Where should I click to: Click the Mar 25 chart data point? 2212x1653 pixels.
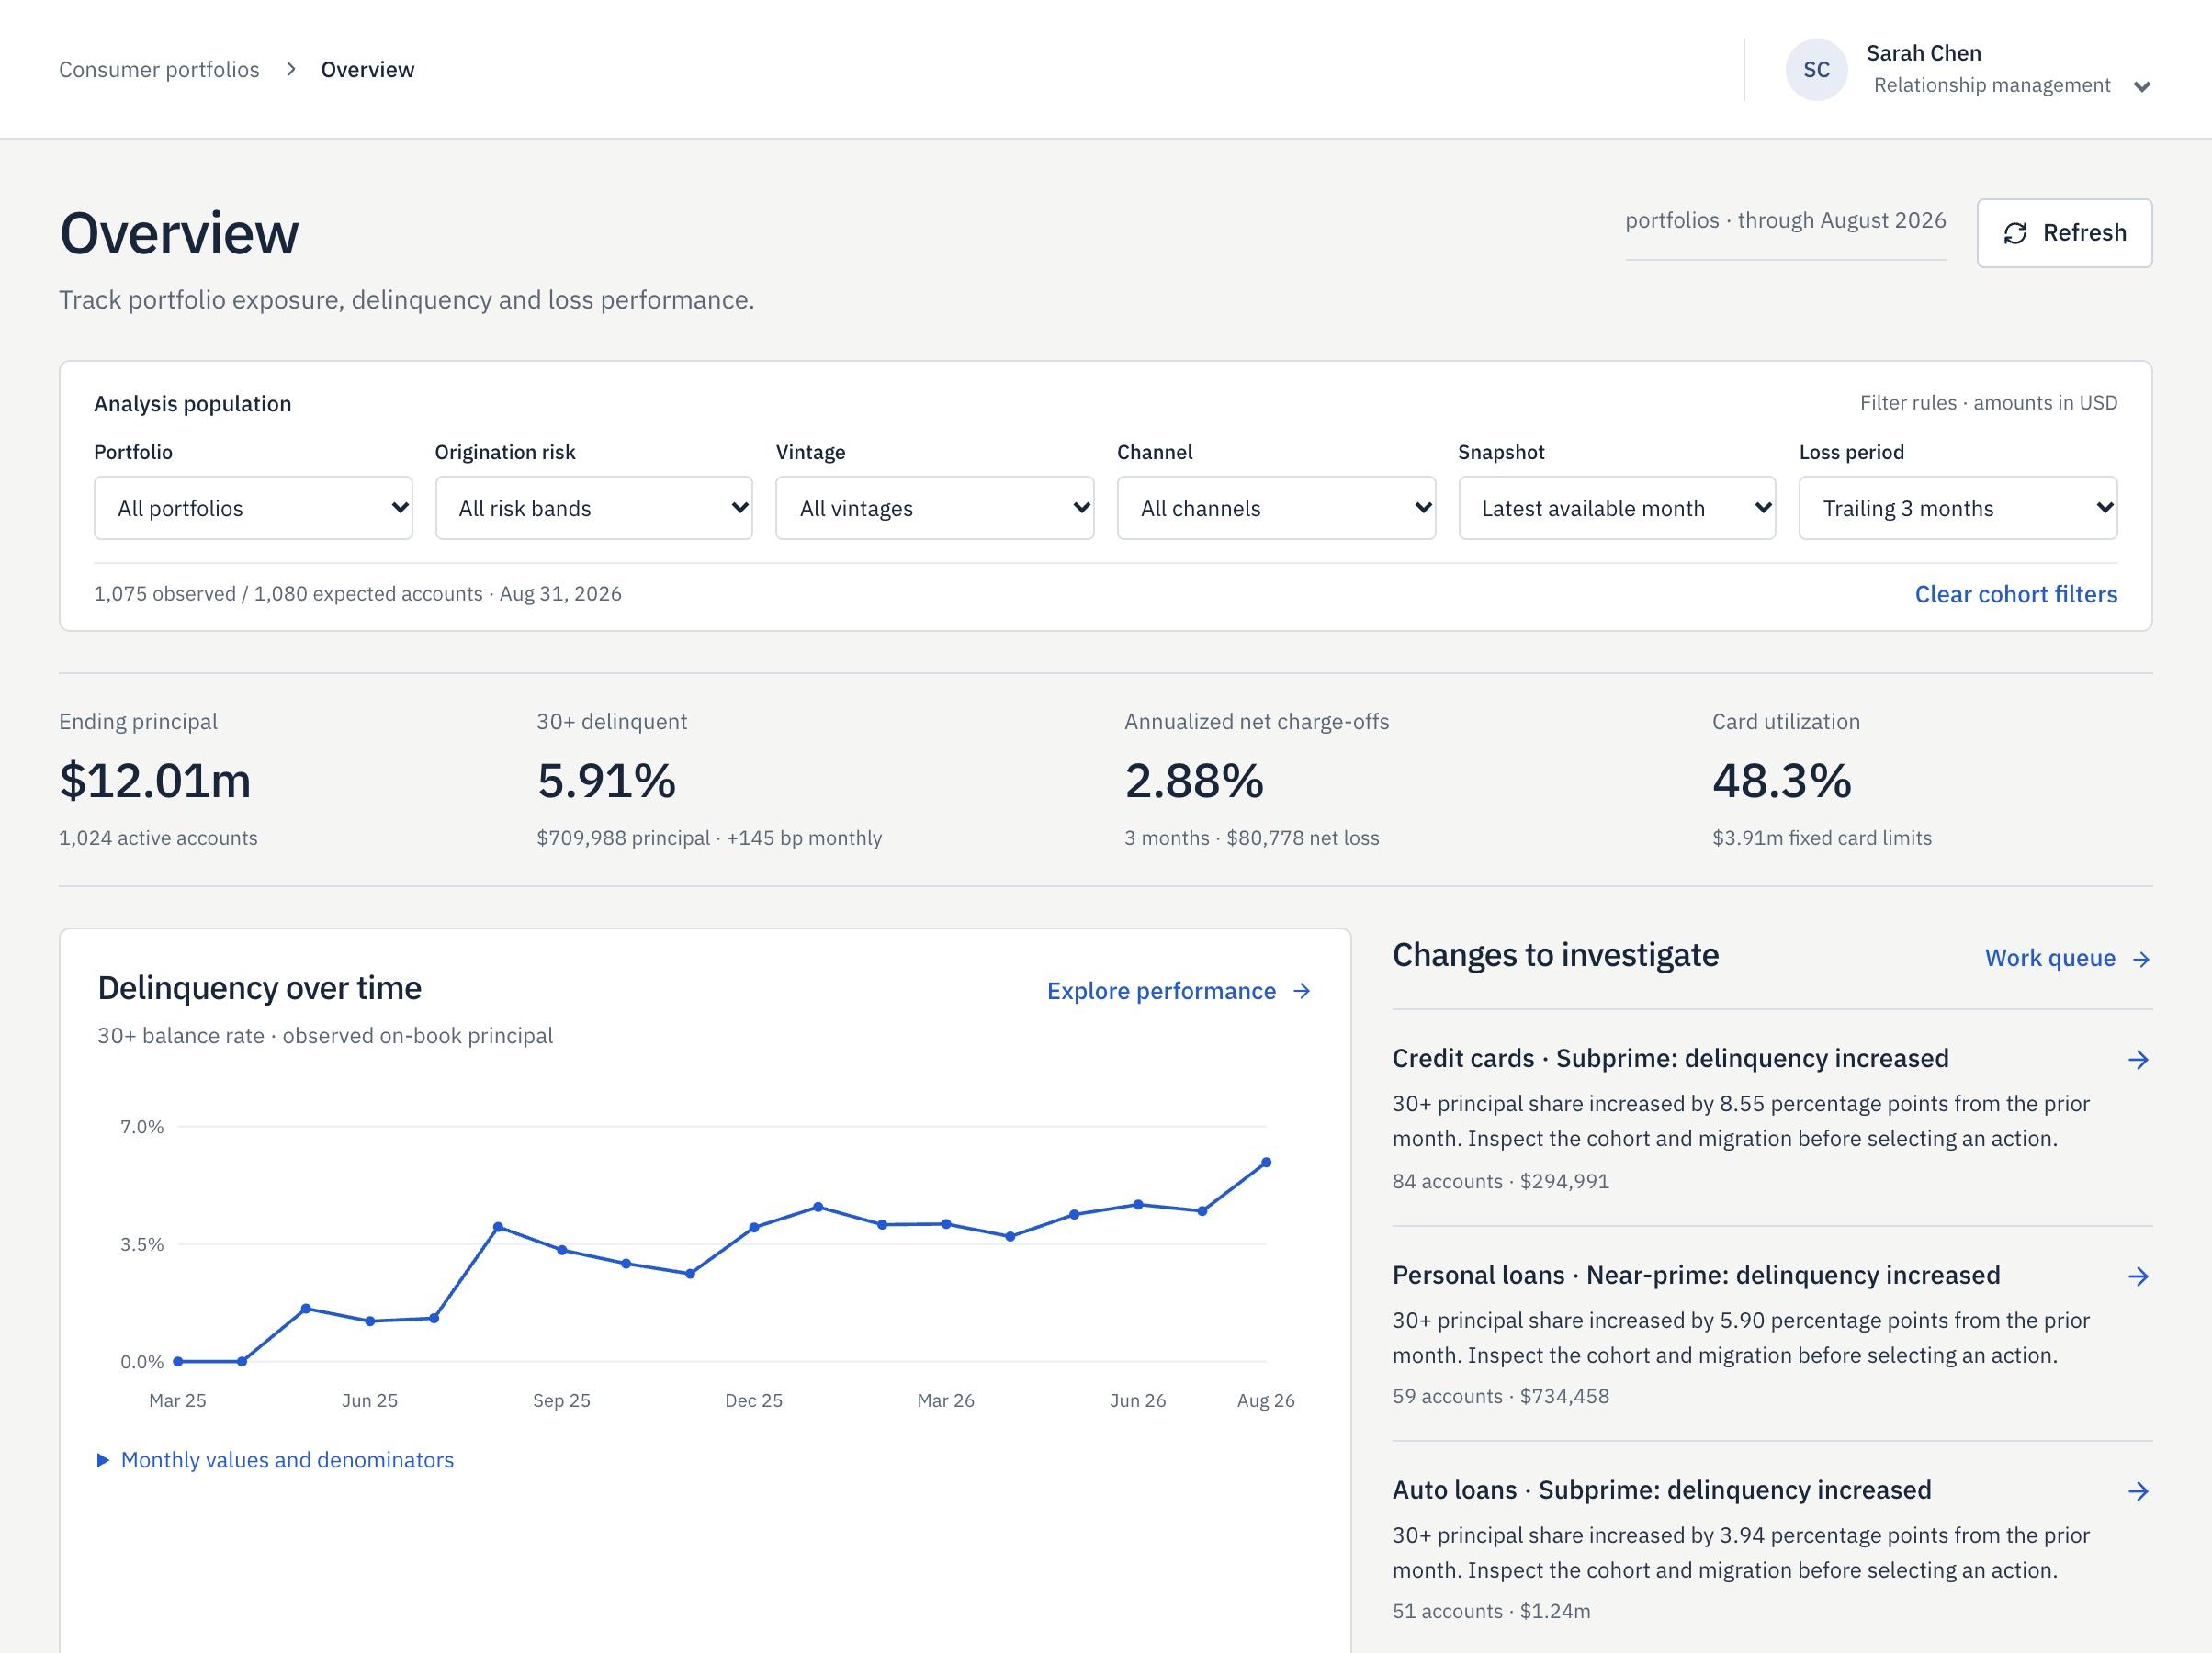coord(178,1361)
